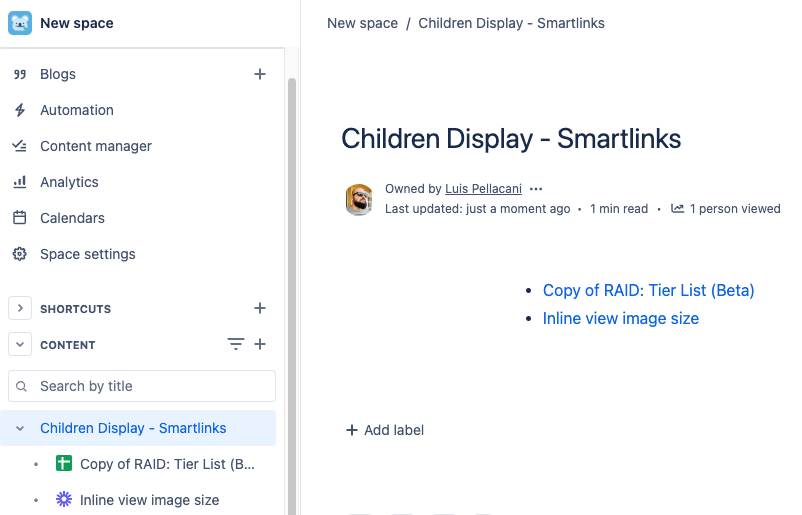The width and height of the screenshot is (802, 515).
Task: Open Analytics in the sidebar
Action: pos(69,182)
